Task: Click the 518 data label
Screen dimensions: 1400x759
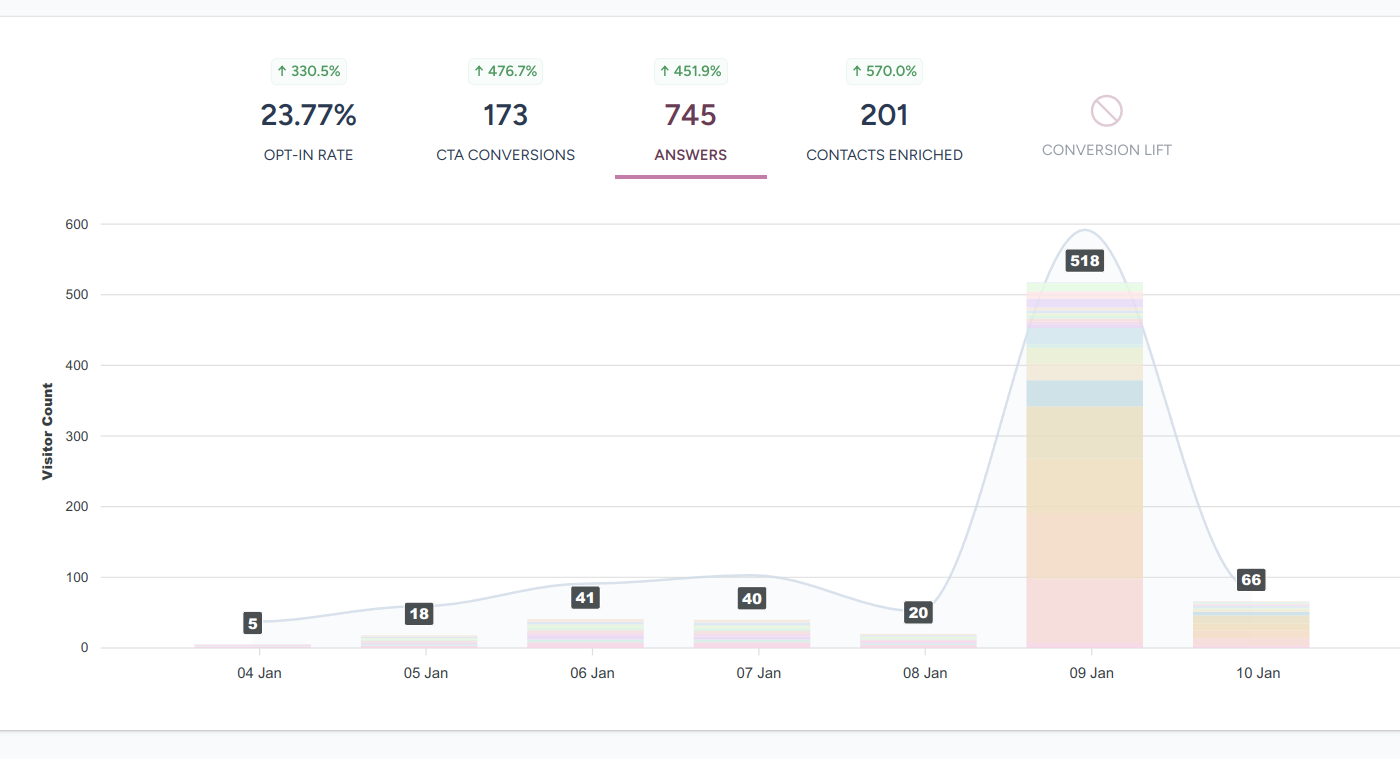Action: (x=1084, y=261)
